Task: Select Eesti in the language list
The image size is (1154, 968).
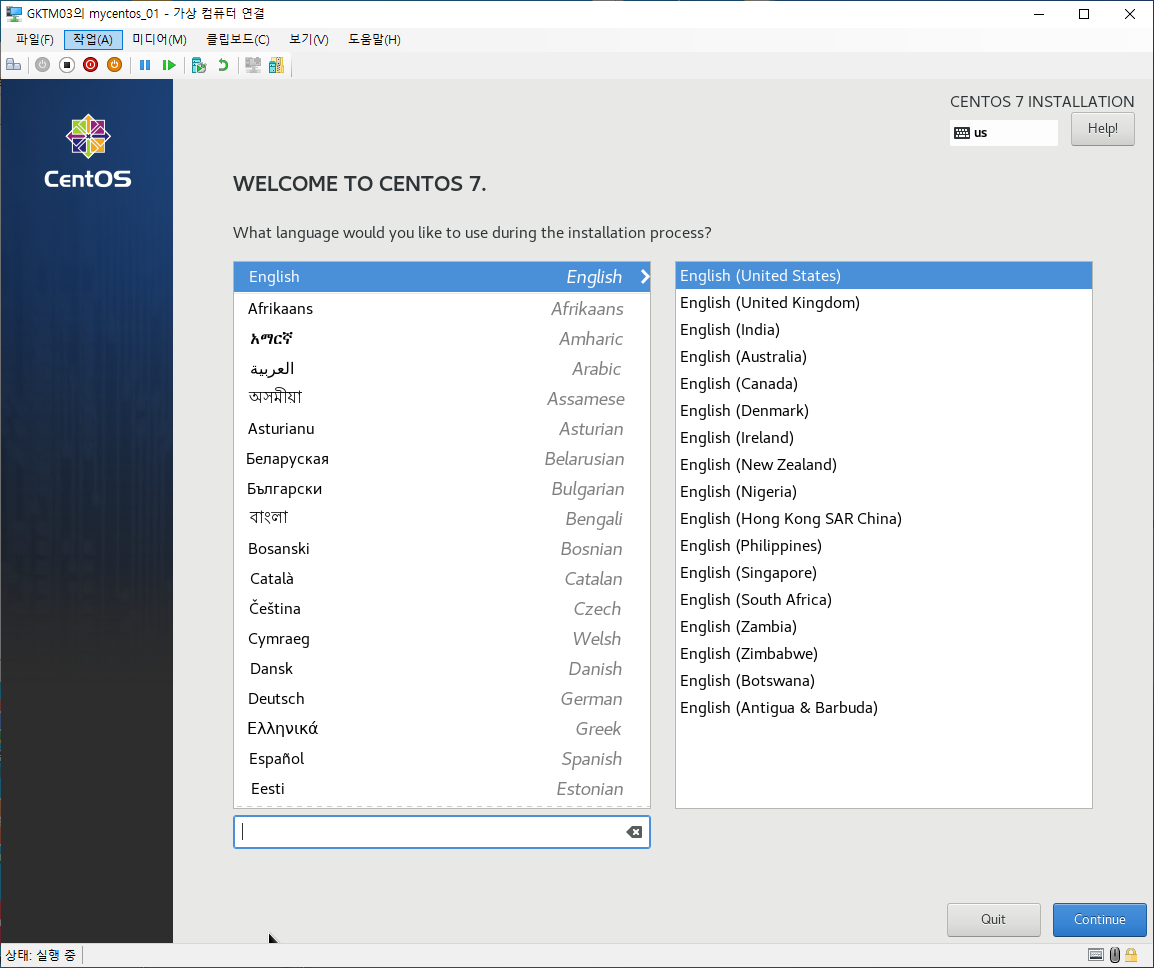Action: [442, 788]
